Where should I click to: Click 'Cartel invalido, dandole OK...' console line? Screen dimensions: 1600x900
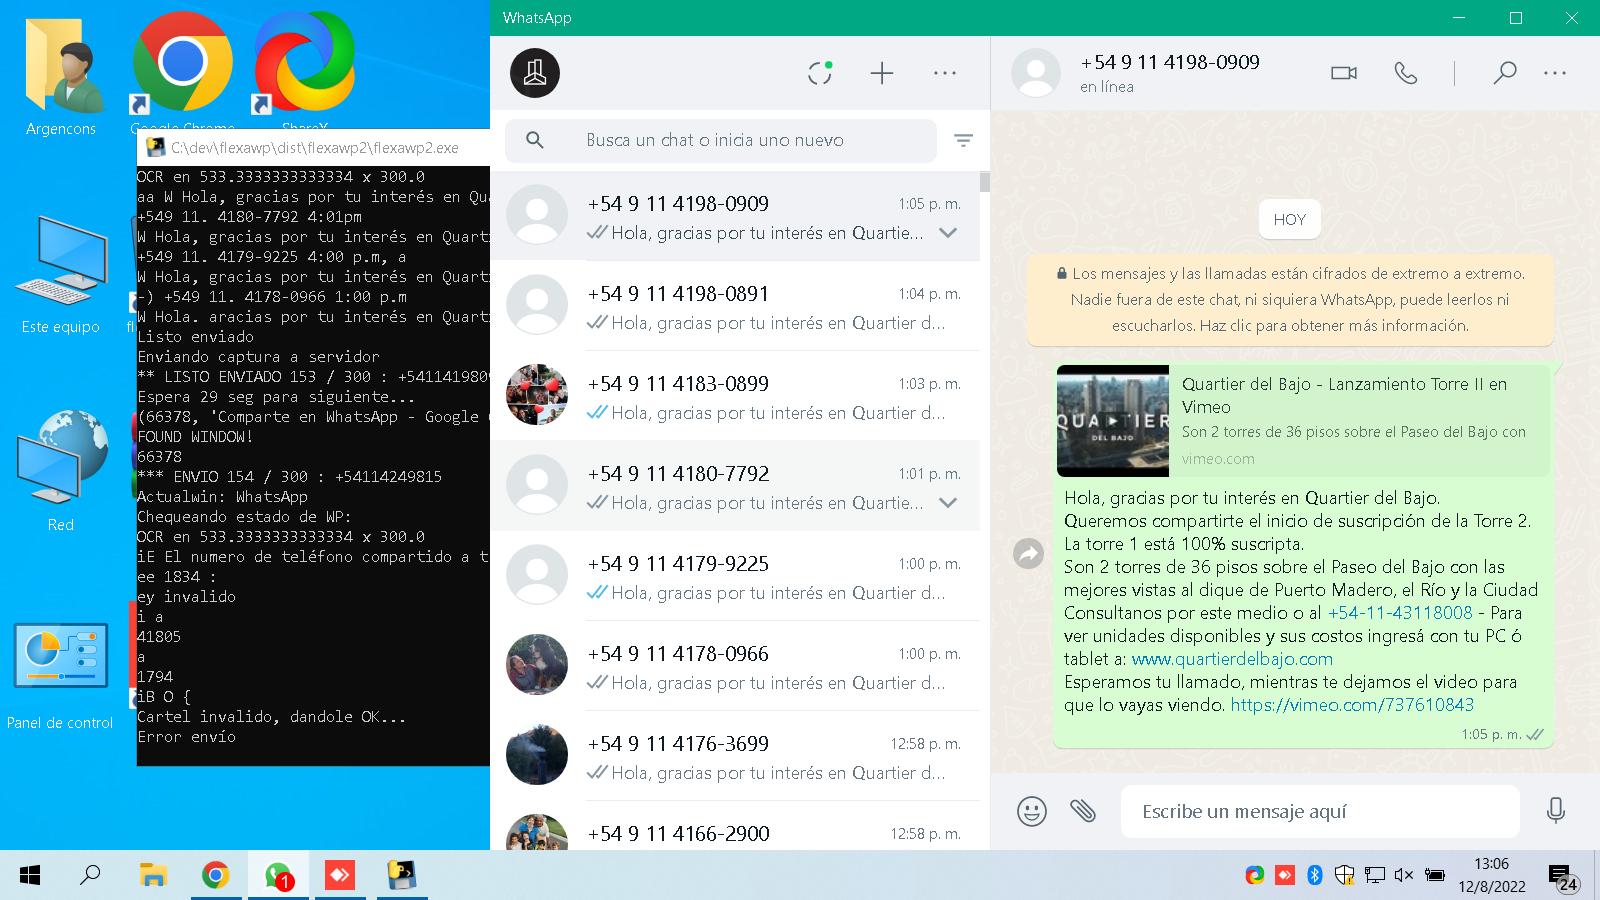[x=272, y=717]
